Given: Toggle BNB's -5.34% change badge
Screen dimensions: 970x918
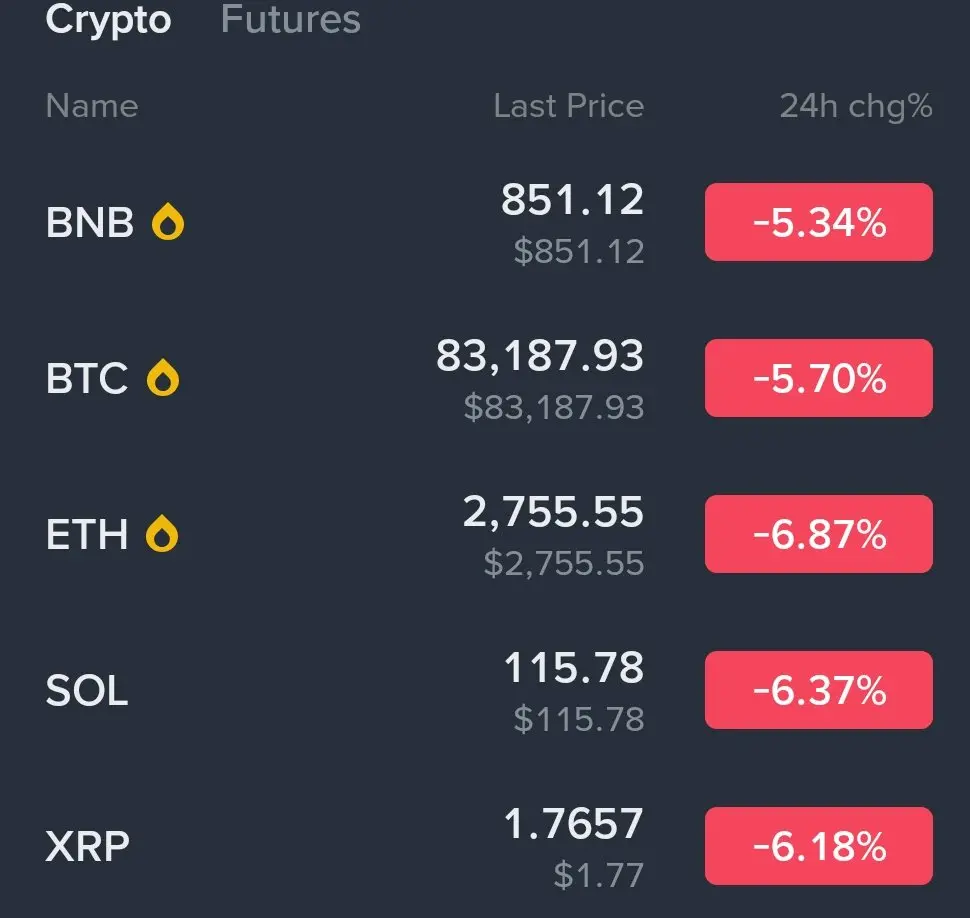Looking at the screenshot, I should coord(818,222).
